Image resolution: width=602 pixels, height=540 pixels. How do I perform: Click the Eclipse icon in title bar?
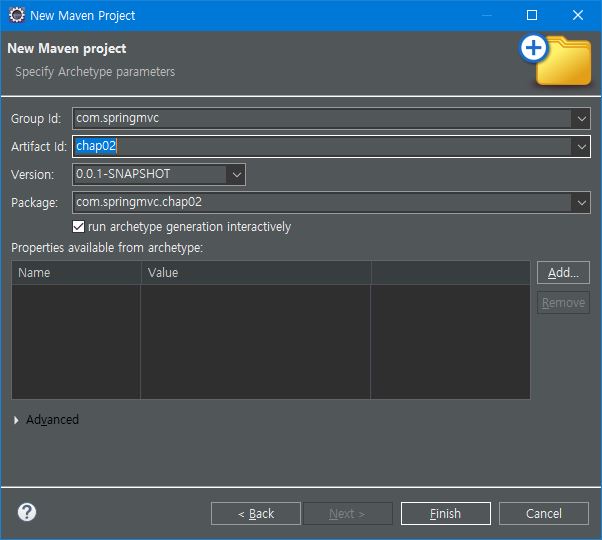coord(17,15)
